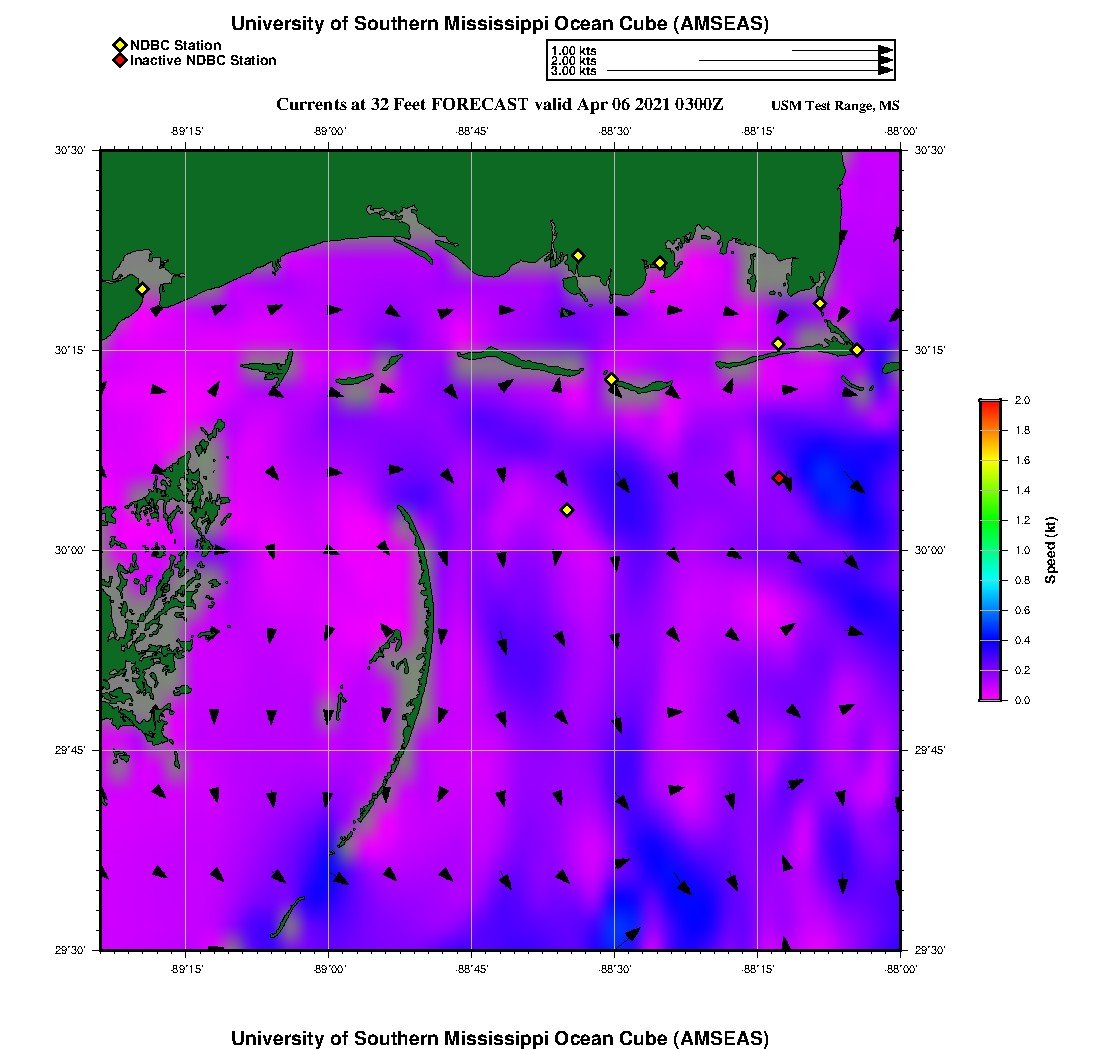Image resolution: width=1100 pixels, height=1050 pixels.
Task: Click the bottom 'Ocean Cube (AMSEAS)' footer title
Action: [x=500, y=1038]
